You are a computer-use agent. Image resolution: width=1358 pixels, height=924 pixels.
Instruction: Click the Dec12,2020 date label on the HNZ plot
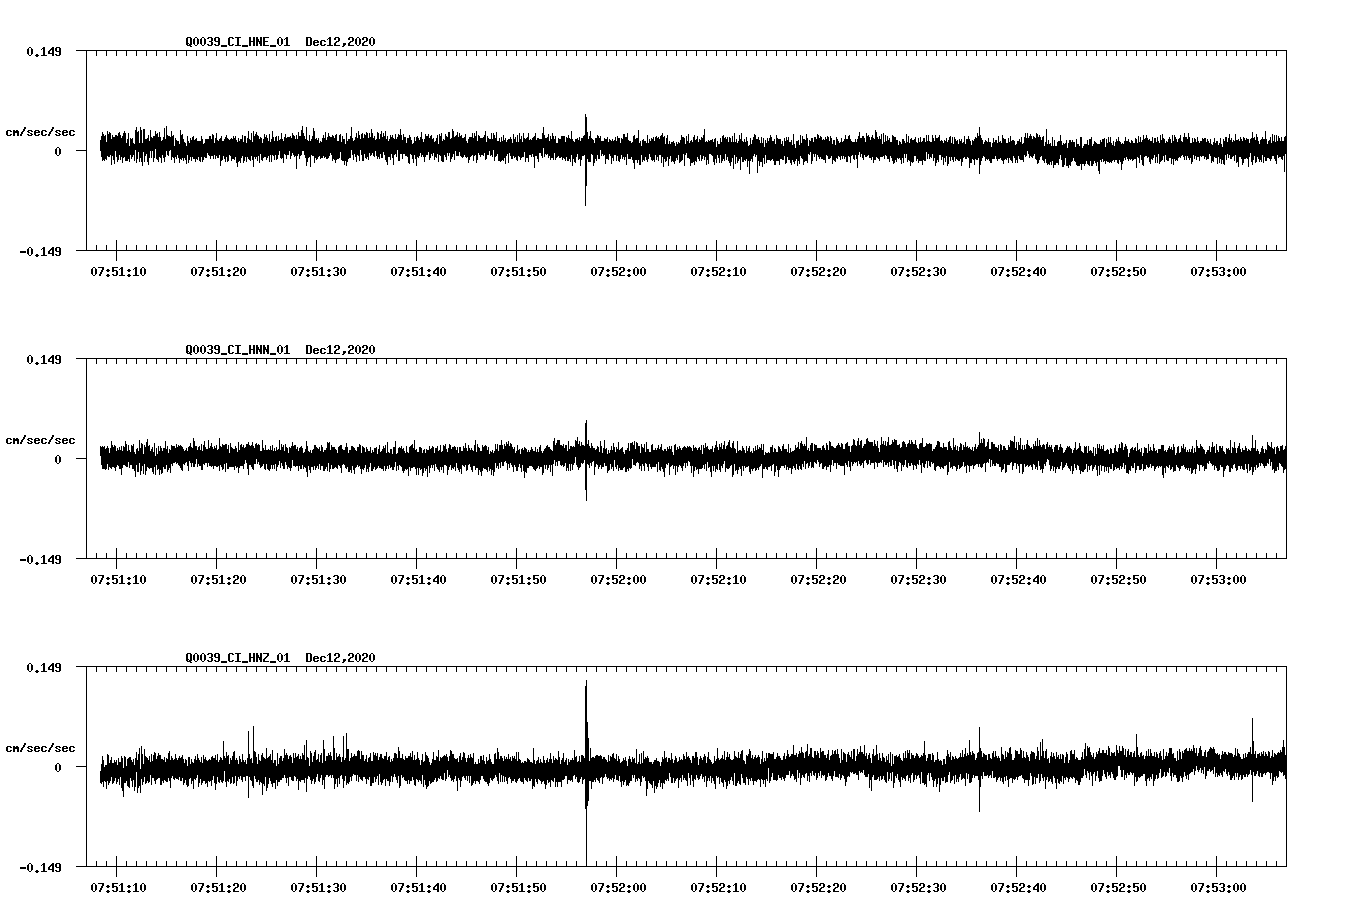[340, 658]
